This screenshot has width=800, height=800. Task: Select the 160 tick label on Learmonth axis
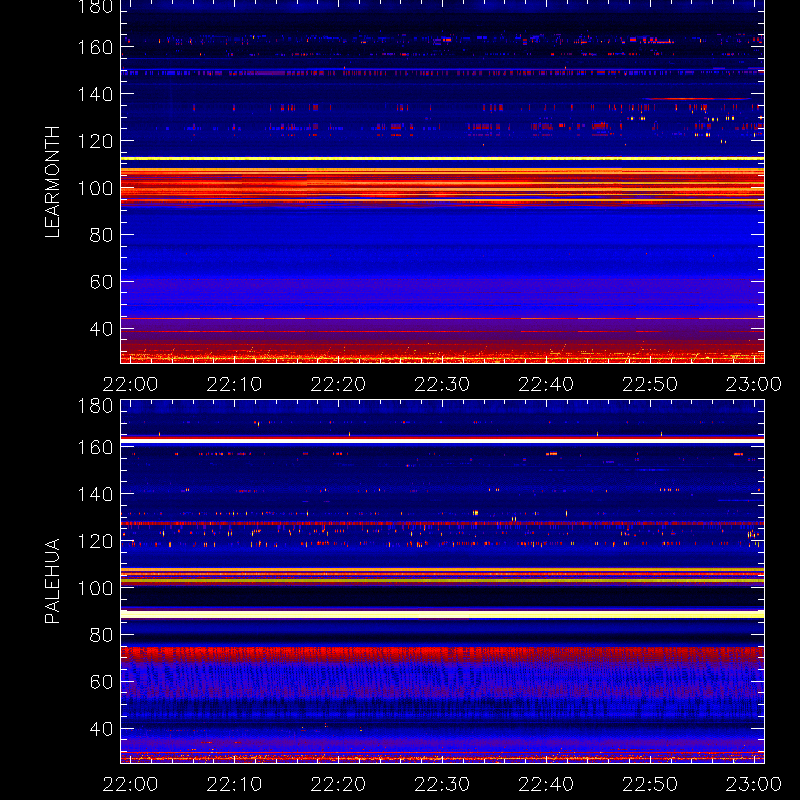[x=95, y=47]
